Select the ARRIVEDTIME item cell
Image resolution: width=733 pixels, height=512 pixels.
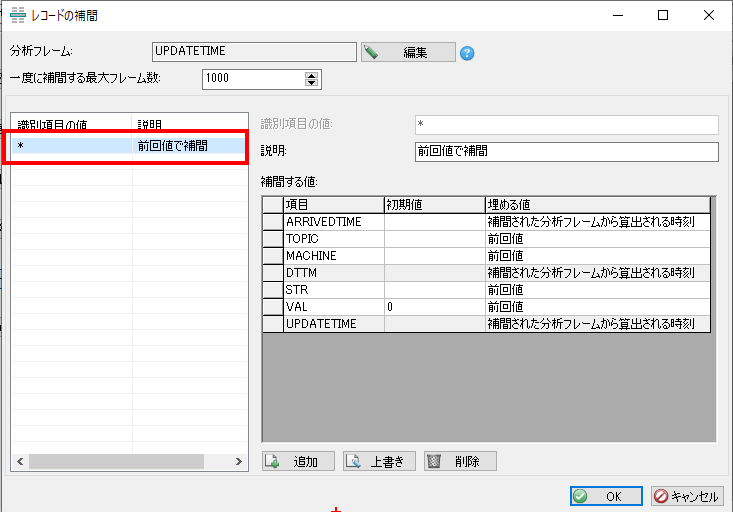tap(334, 222)
